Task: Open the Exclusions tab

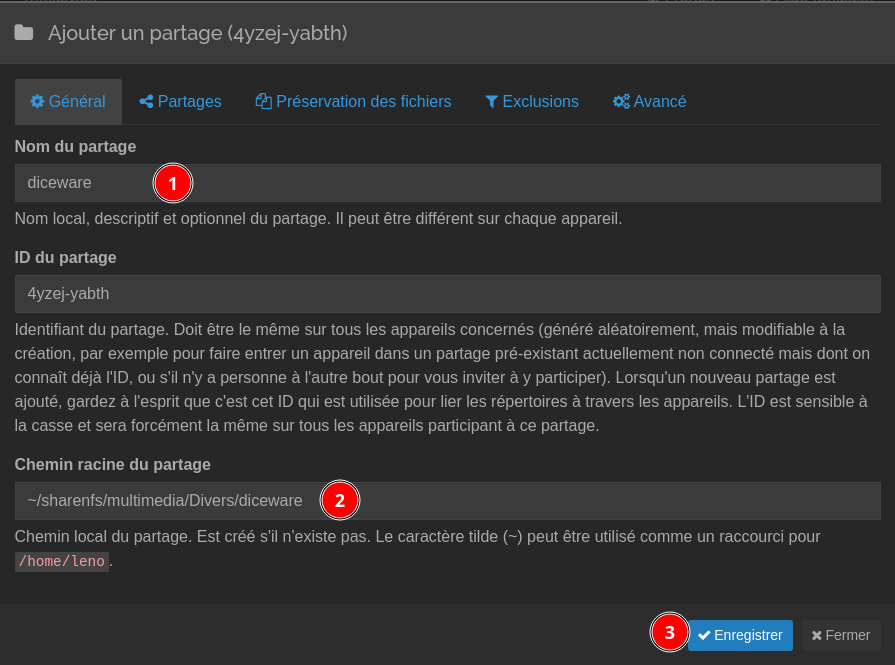Action: (531, 101)
